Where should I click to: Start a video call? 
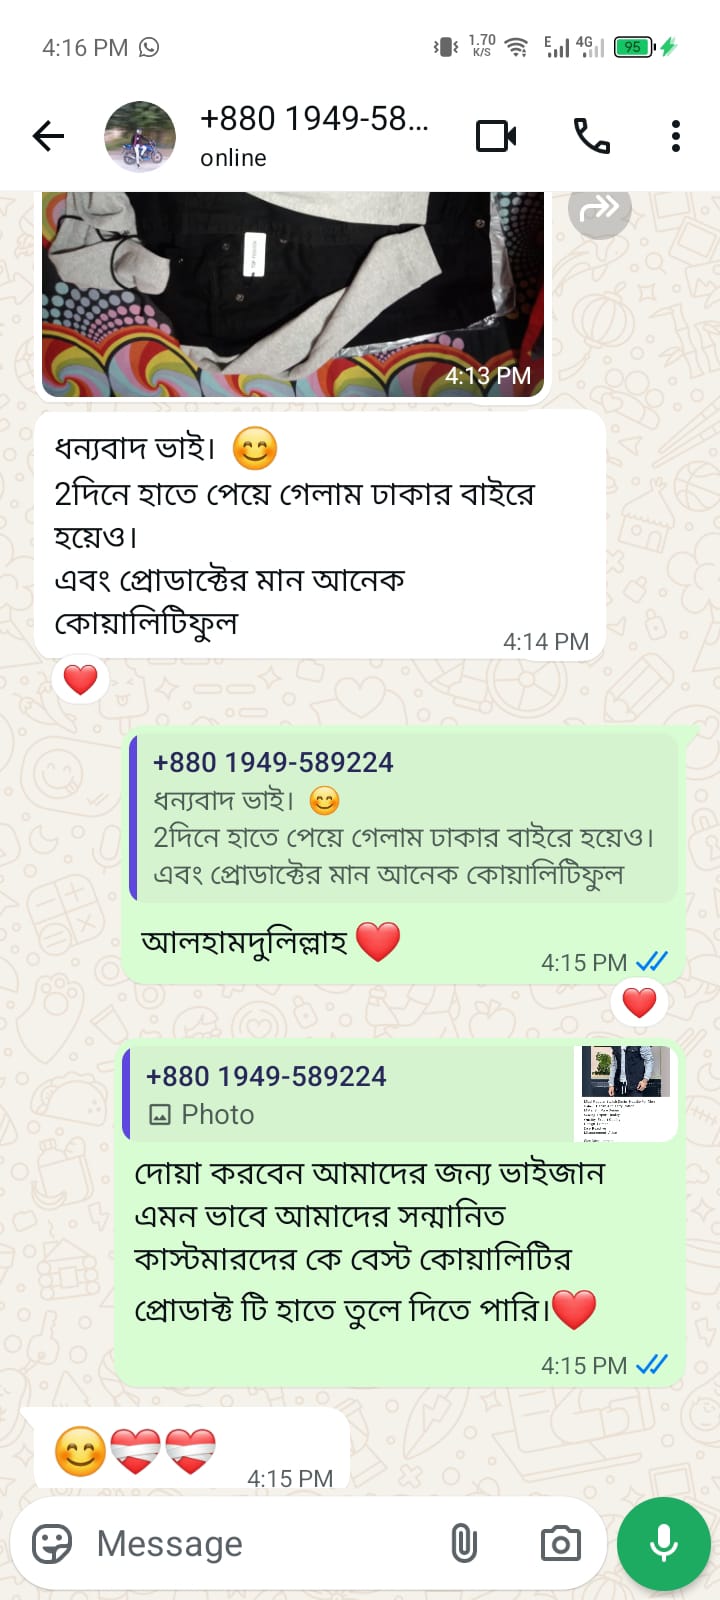[496, 136]
